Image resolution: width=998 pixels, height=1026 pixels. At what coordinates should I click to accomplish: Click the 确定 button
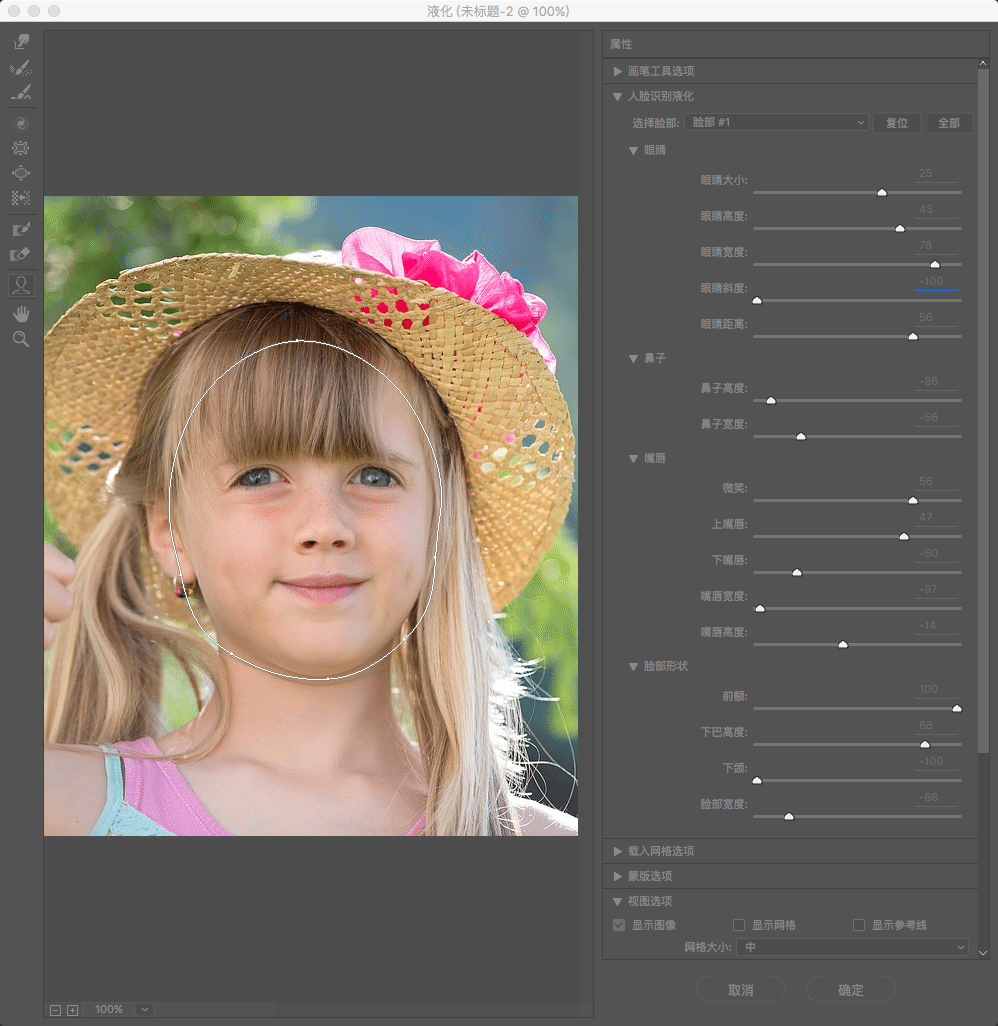[850, 990]
